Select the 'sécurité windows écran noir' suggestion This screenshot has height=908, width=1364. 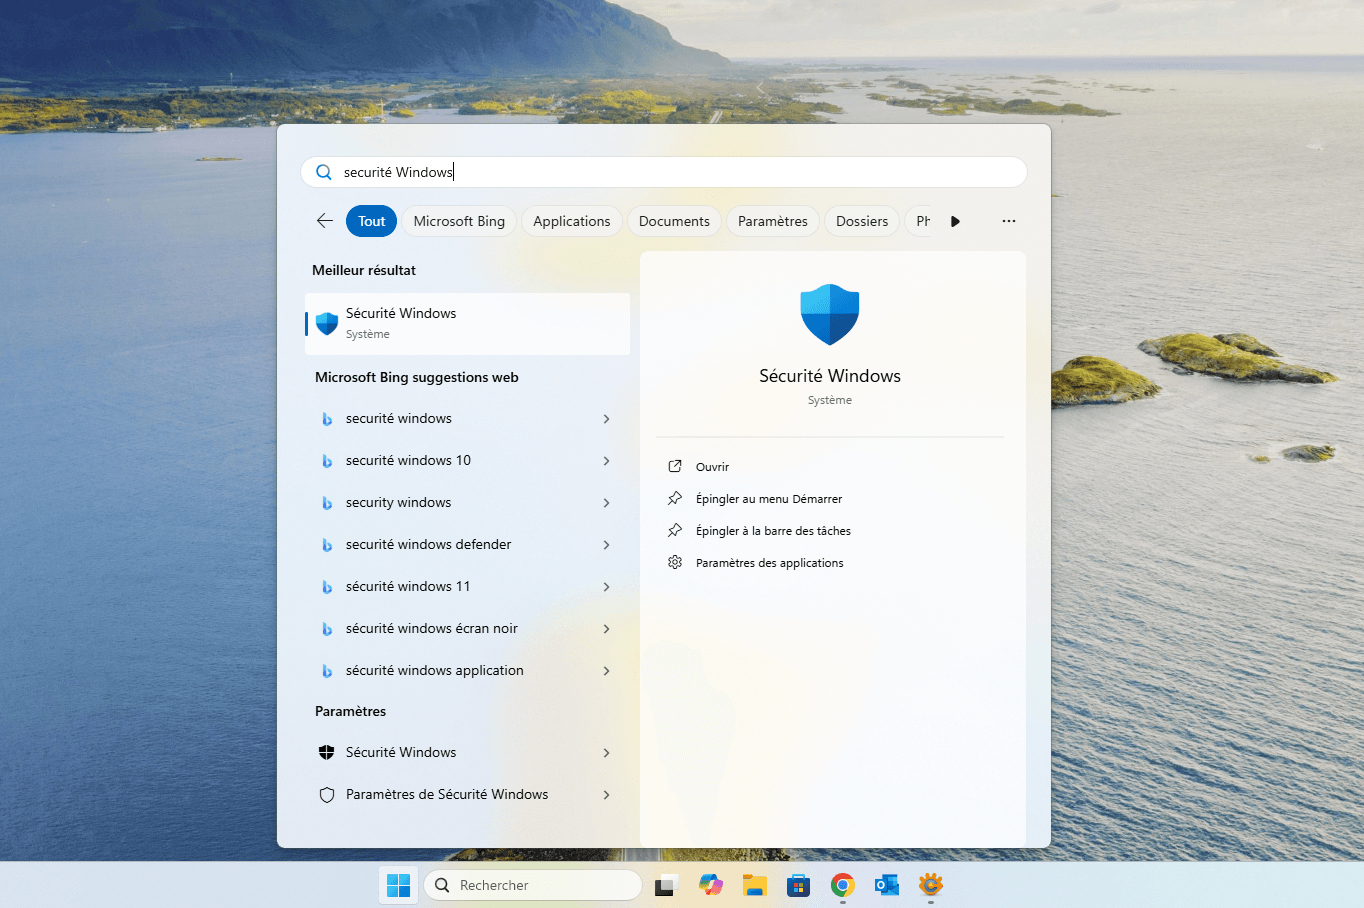(x=467, y=629)
